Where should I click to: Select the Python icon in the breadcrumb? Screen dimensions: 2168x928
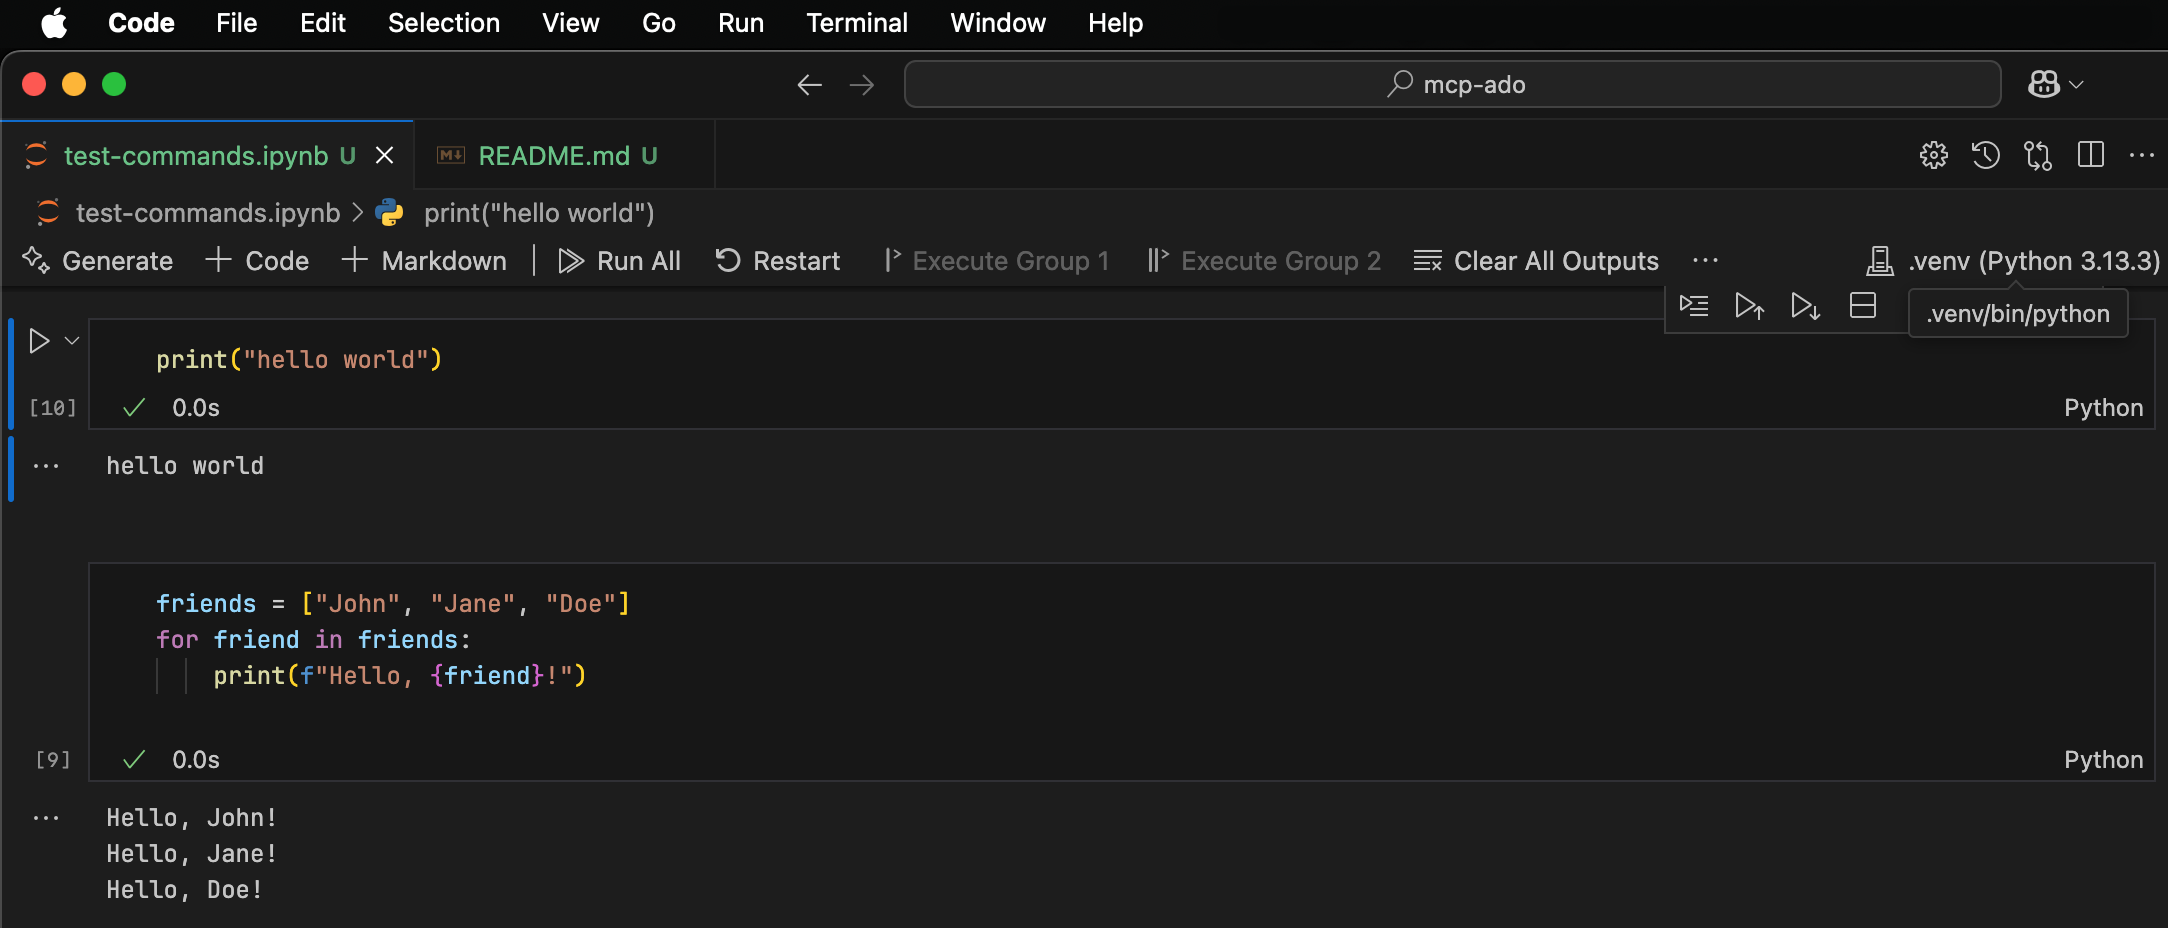tap(390, 213)
